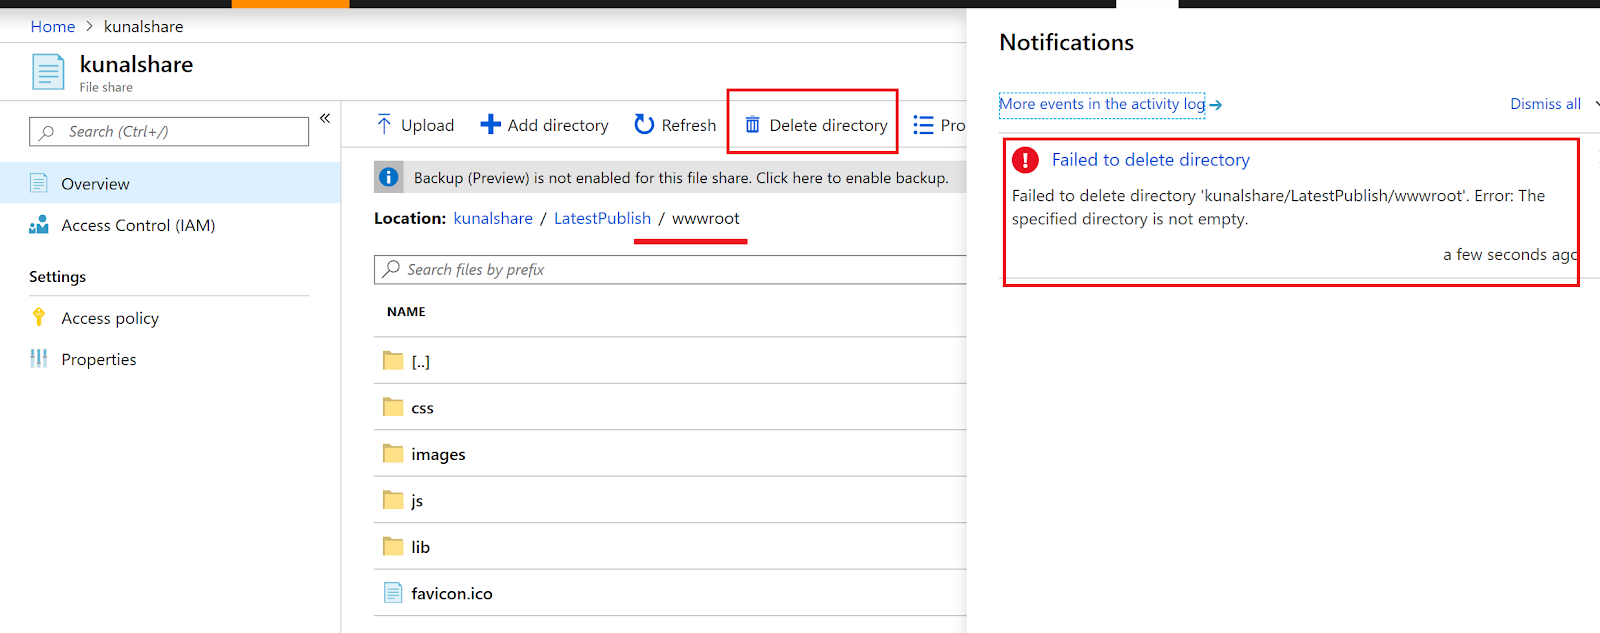
Task: Click the red error icon in notification
Action: click(x=1025, y=160)
